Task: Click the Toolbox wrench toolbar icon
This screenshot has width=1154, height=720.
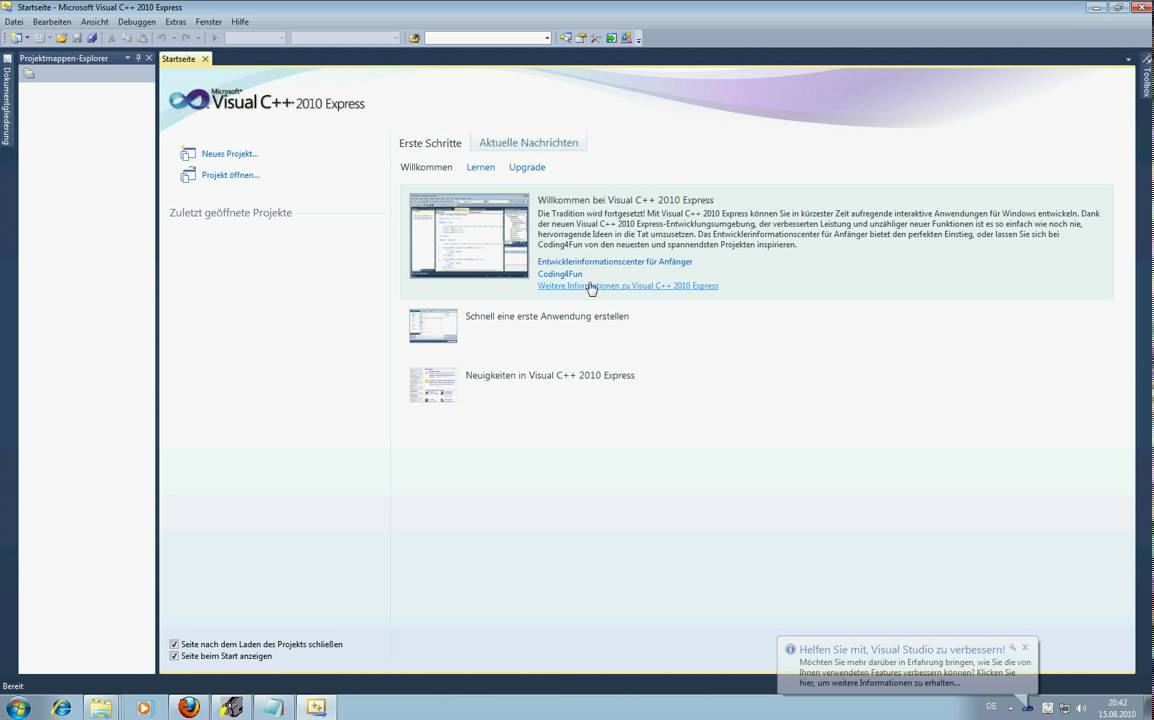Action: (596, 38)
